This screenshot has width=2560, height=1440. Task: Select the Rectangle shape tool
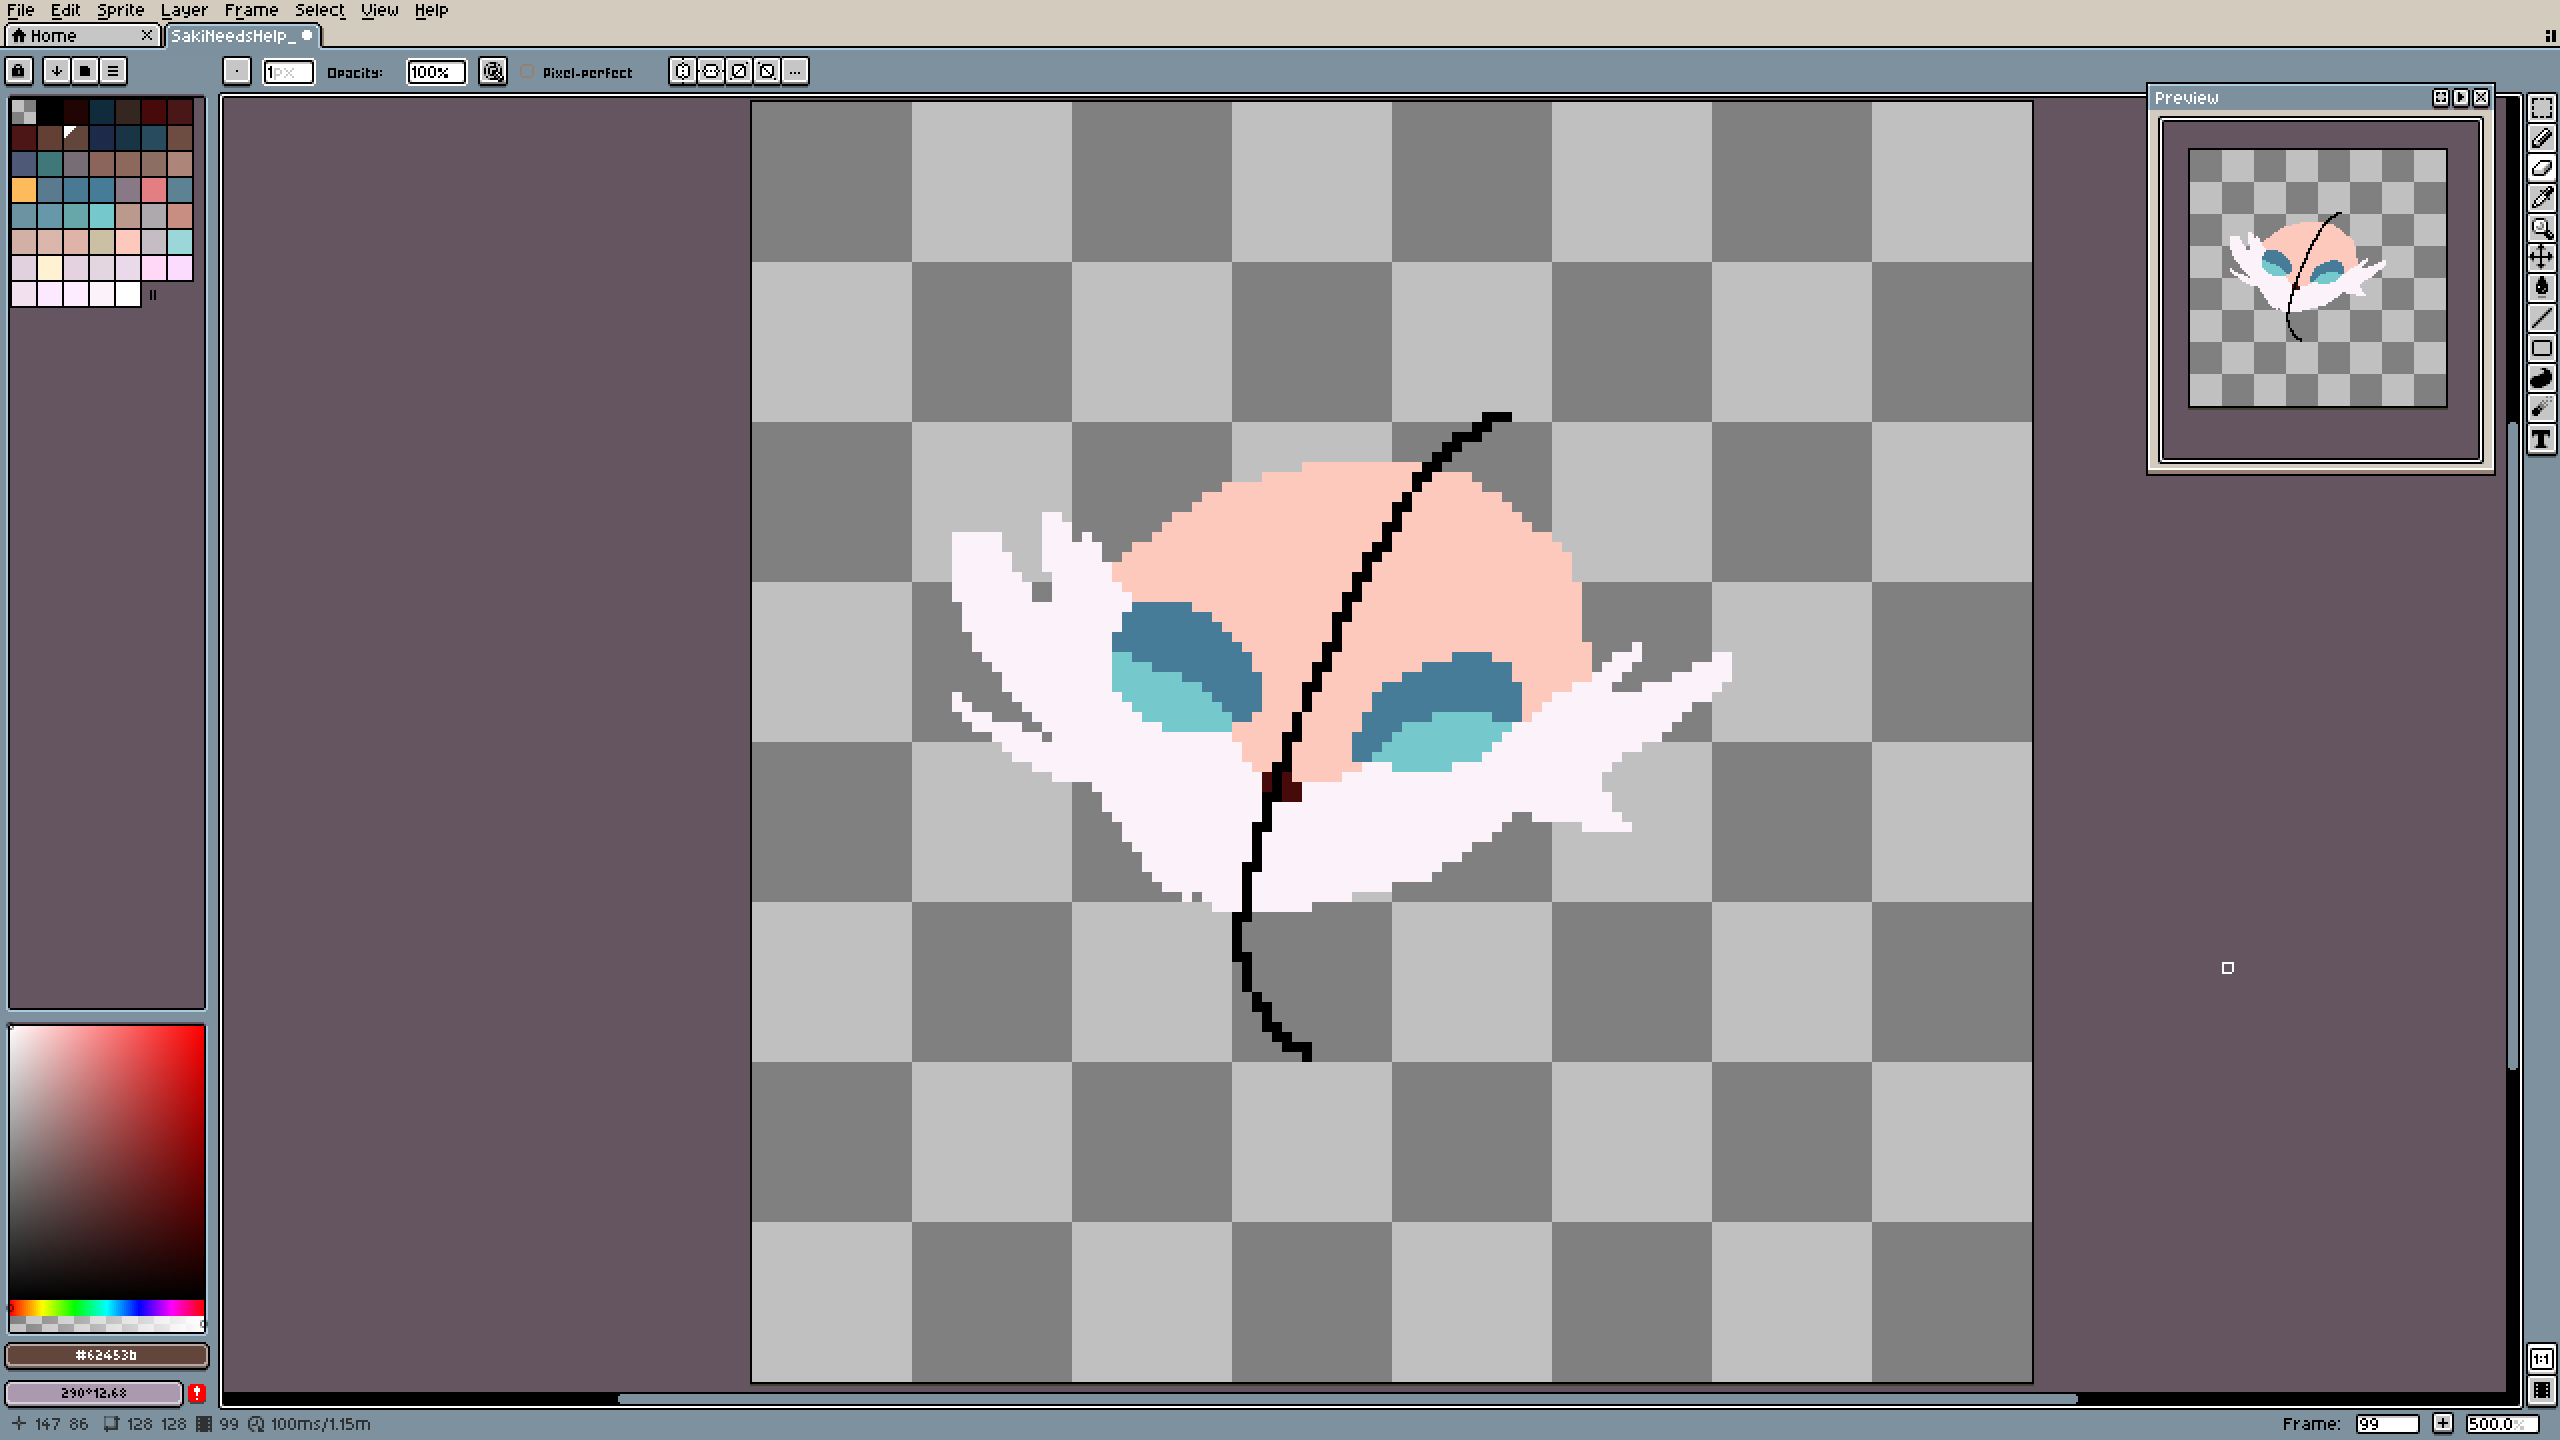pos(2541,348)
